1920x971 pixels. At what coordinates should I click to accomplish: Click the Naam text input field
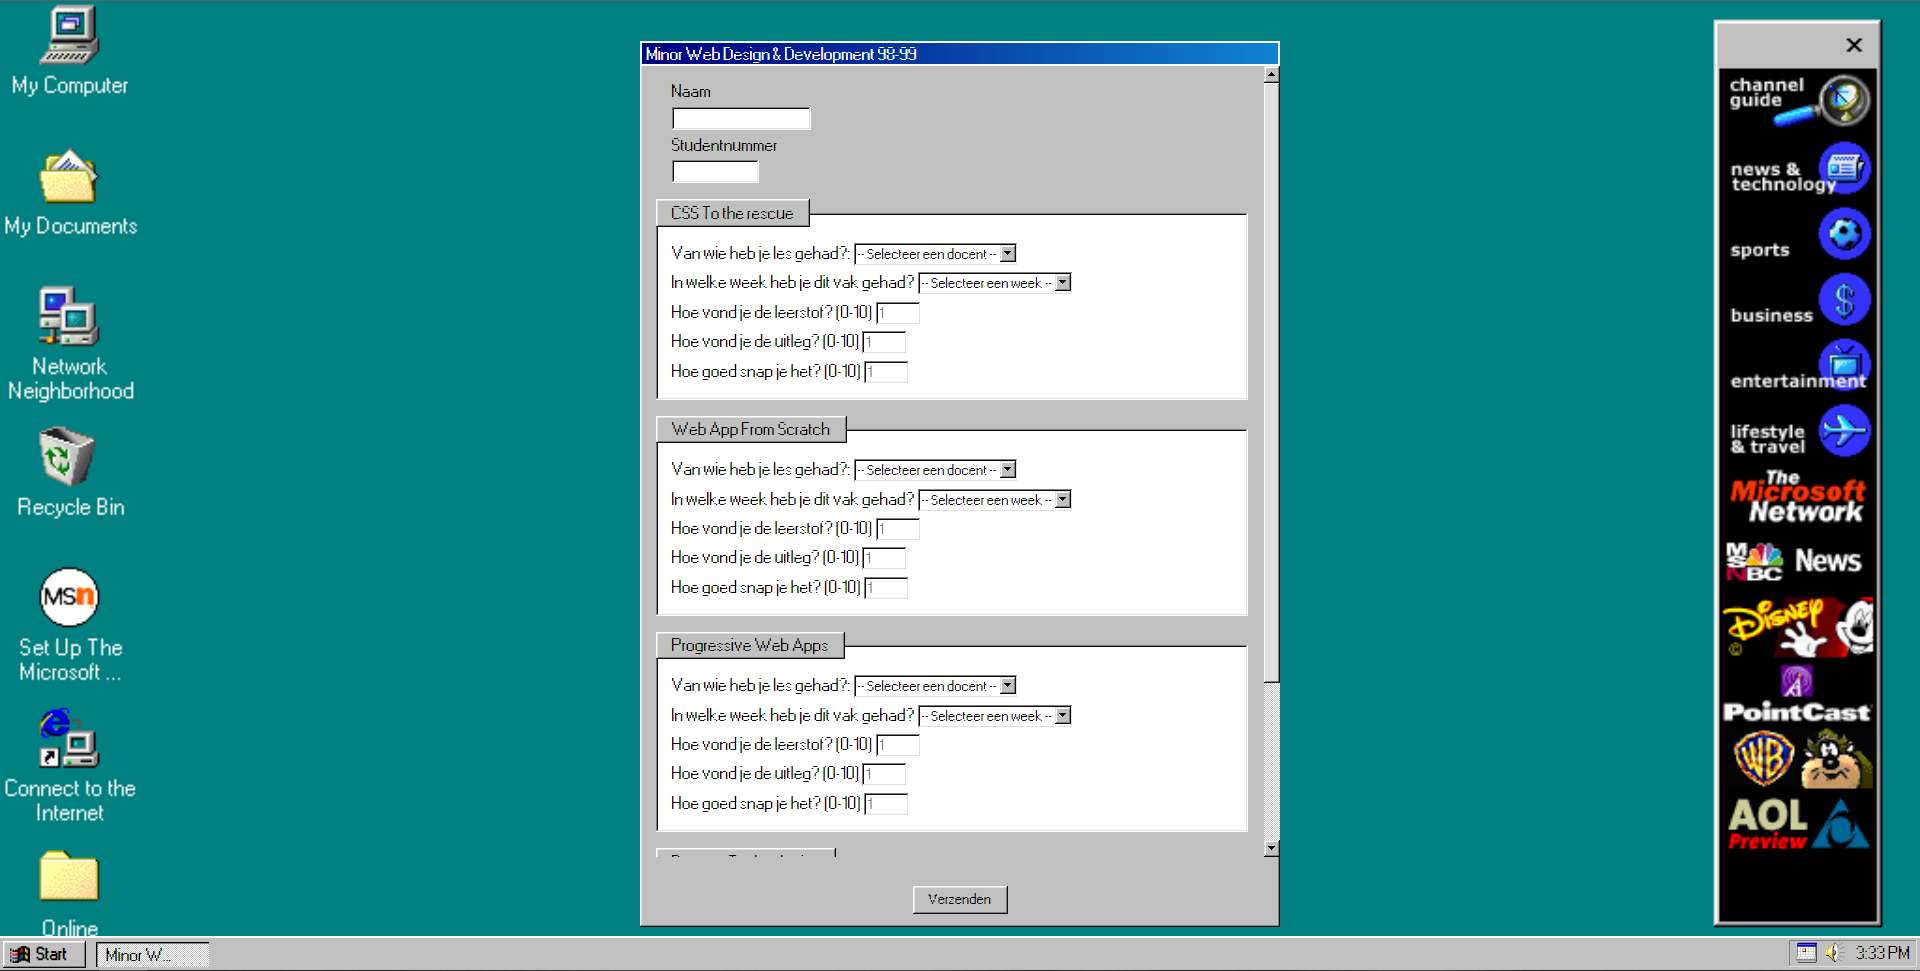click(741, 119)
